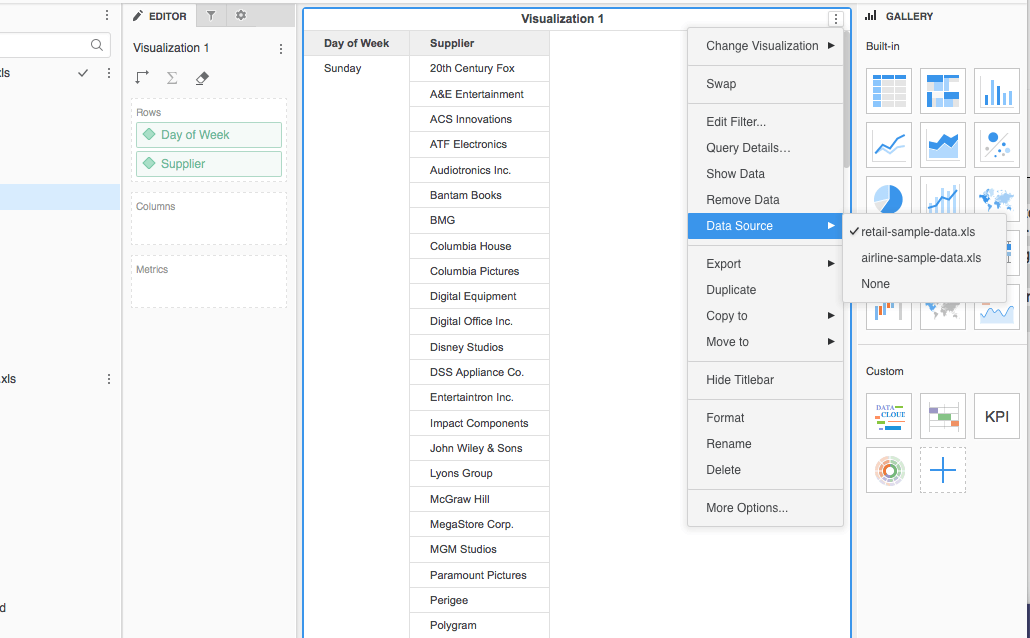Click the eraser clear icon in Editor
This screenshot has height=638, width=1030.
202,78
